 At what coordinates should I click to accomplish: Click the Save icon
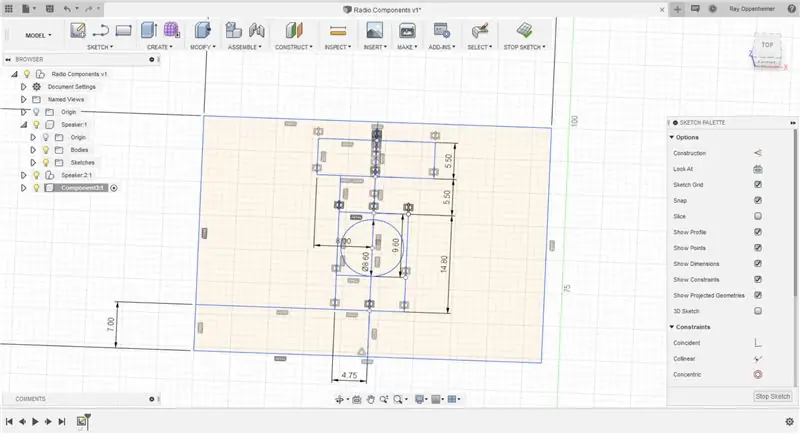[49, 9]
